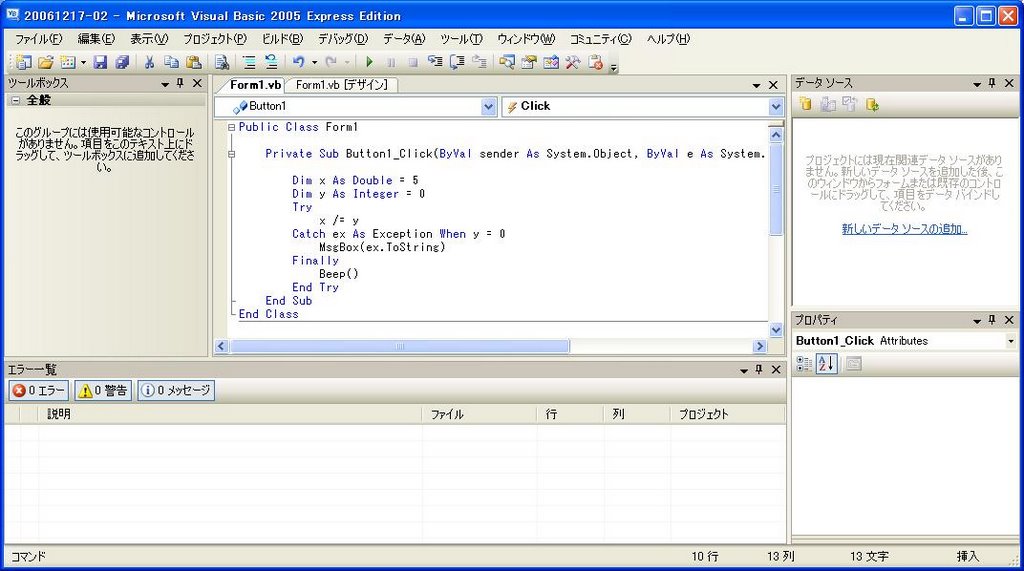The height and width of the screenshot is (571, 1024).
Task: Toggle the 0 エラー errors filter
Action: [x=39, y=390]
